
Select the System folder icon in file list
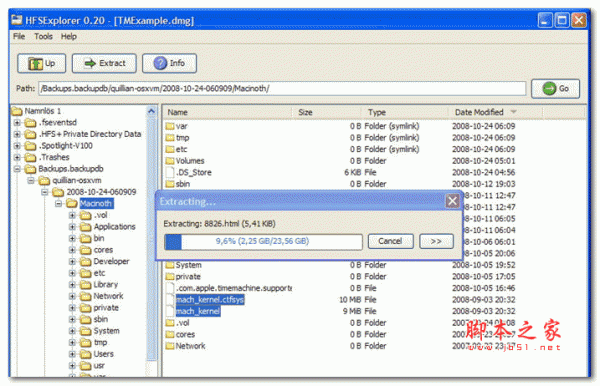[170, 265]
